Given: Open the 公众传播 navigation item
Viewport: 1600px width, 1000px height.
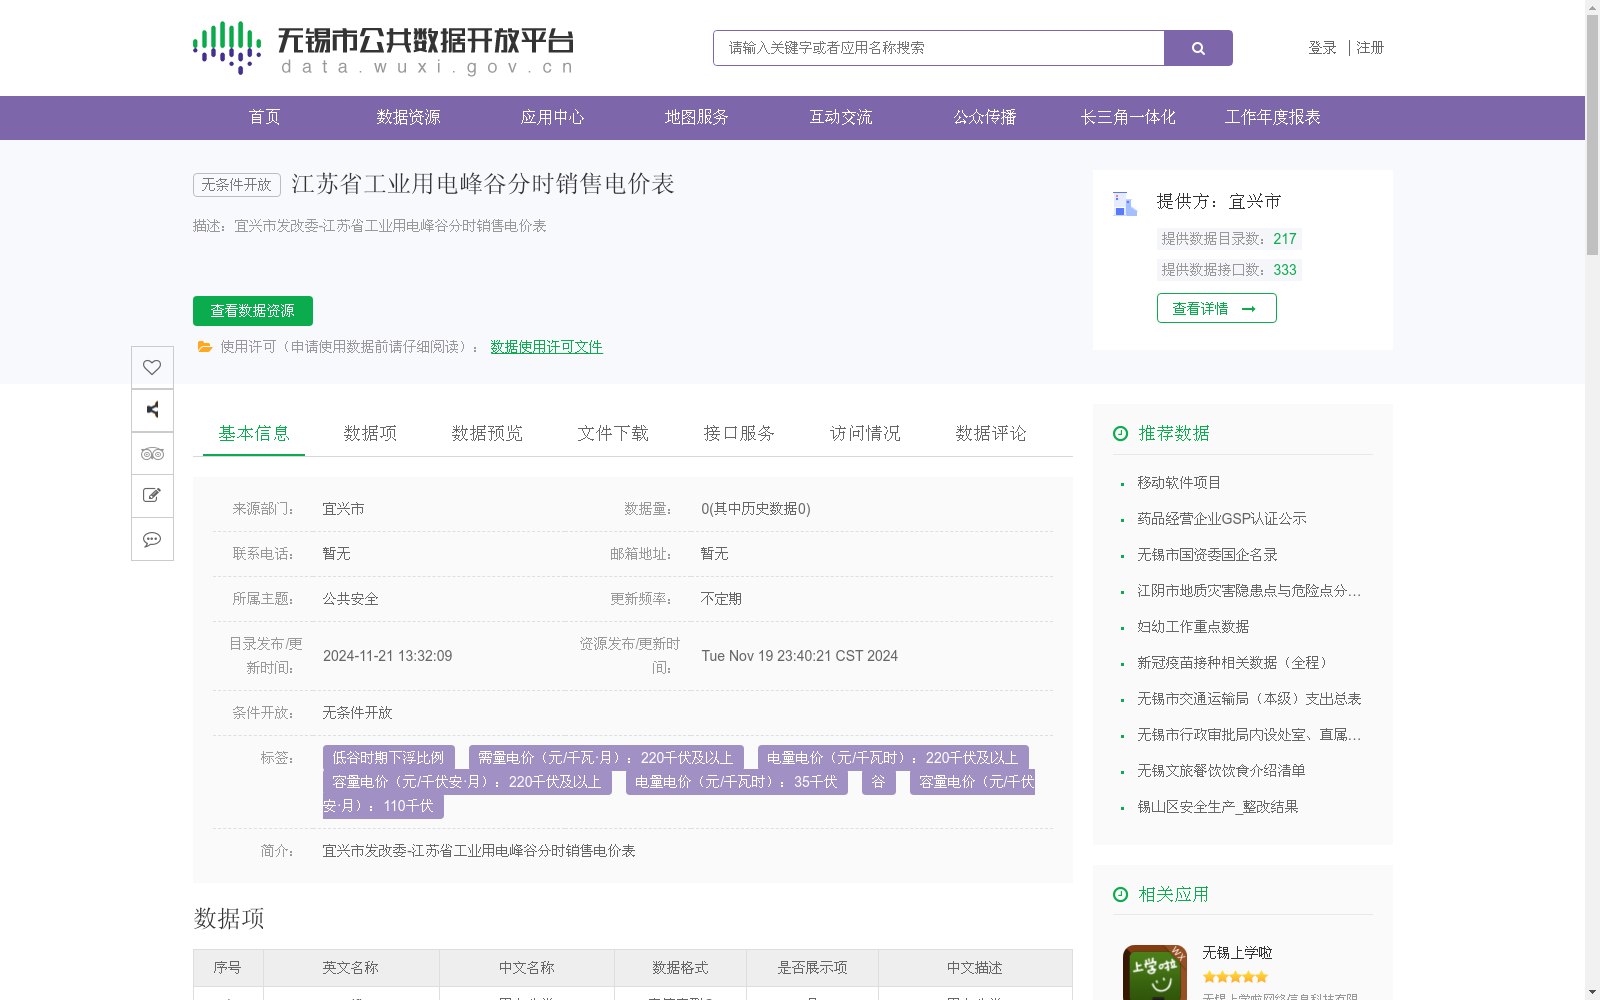Looking at the screenshot, I should click(984, 117).
